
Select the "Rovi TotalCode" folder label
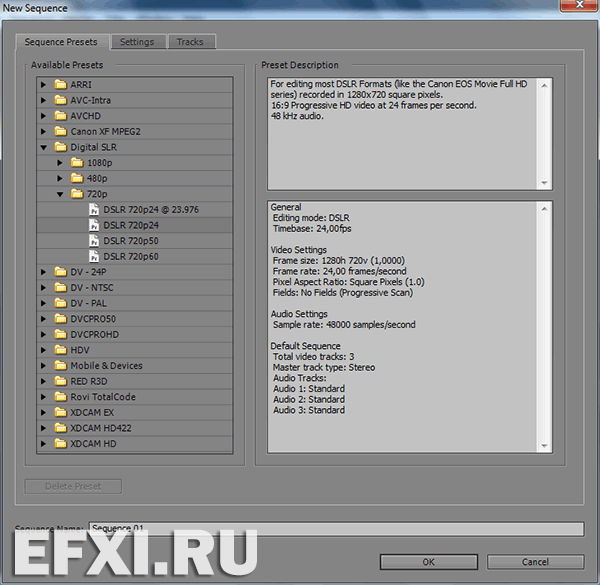[103, 397]
